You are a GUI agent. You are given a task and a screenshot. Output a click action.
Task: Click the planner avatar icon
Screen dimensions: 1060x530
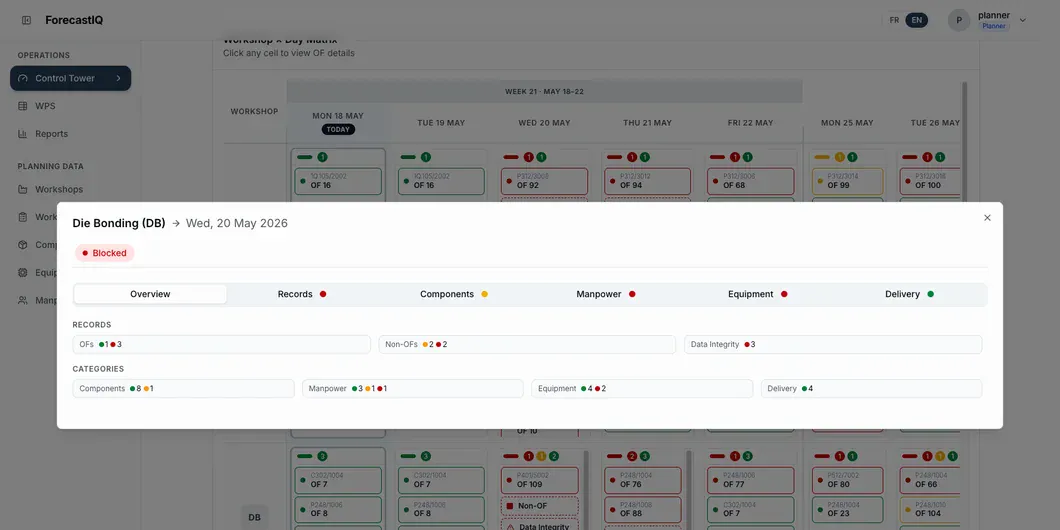pos(959,20)
